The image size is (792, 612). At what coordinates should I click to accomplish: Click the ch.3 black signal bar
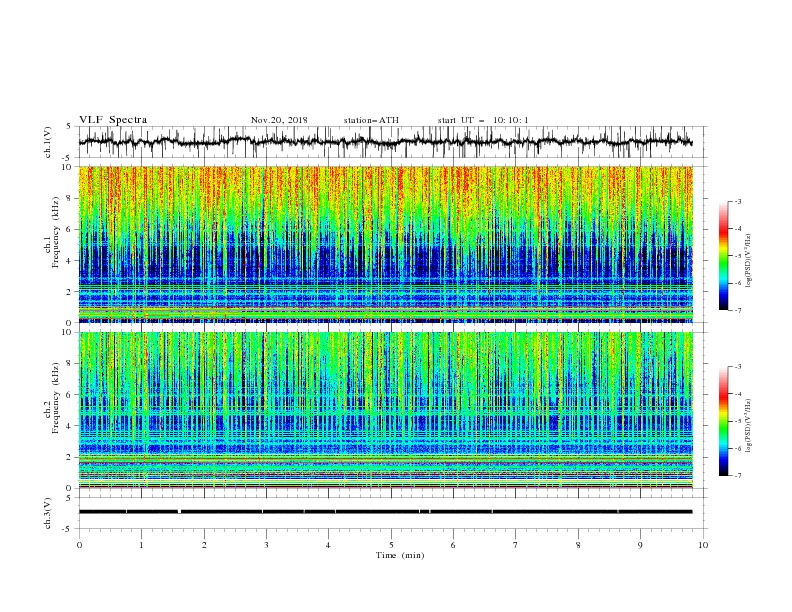[x=386, y=512]
